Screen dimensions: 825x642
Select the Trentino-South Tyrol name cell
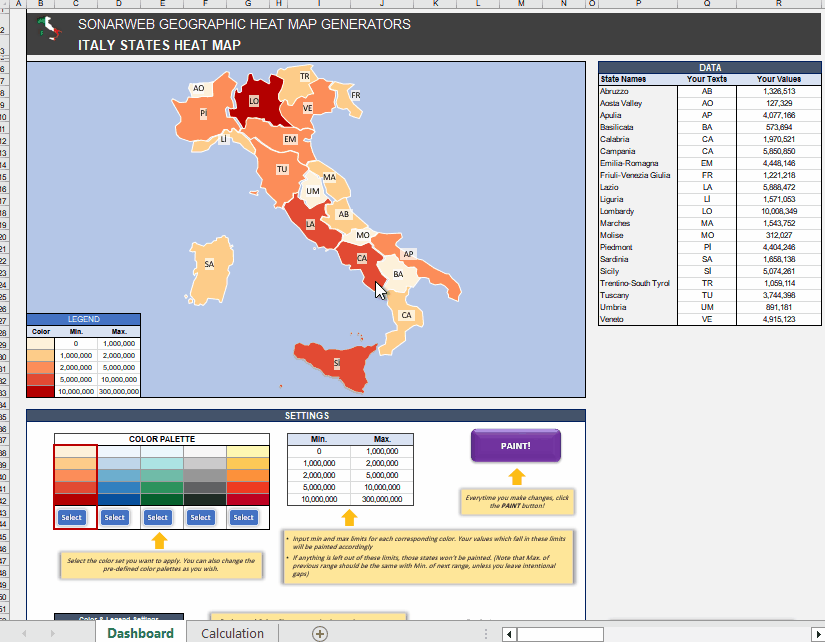(x=638, y=284)
